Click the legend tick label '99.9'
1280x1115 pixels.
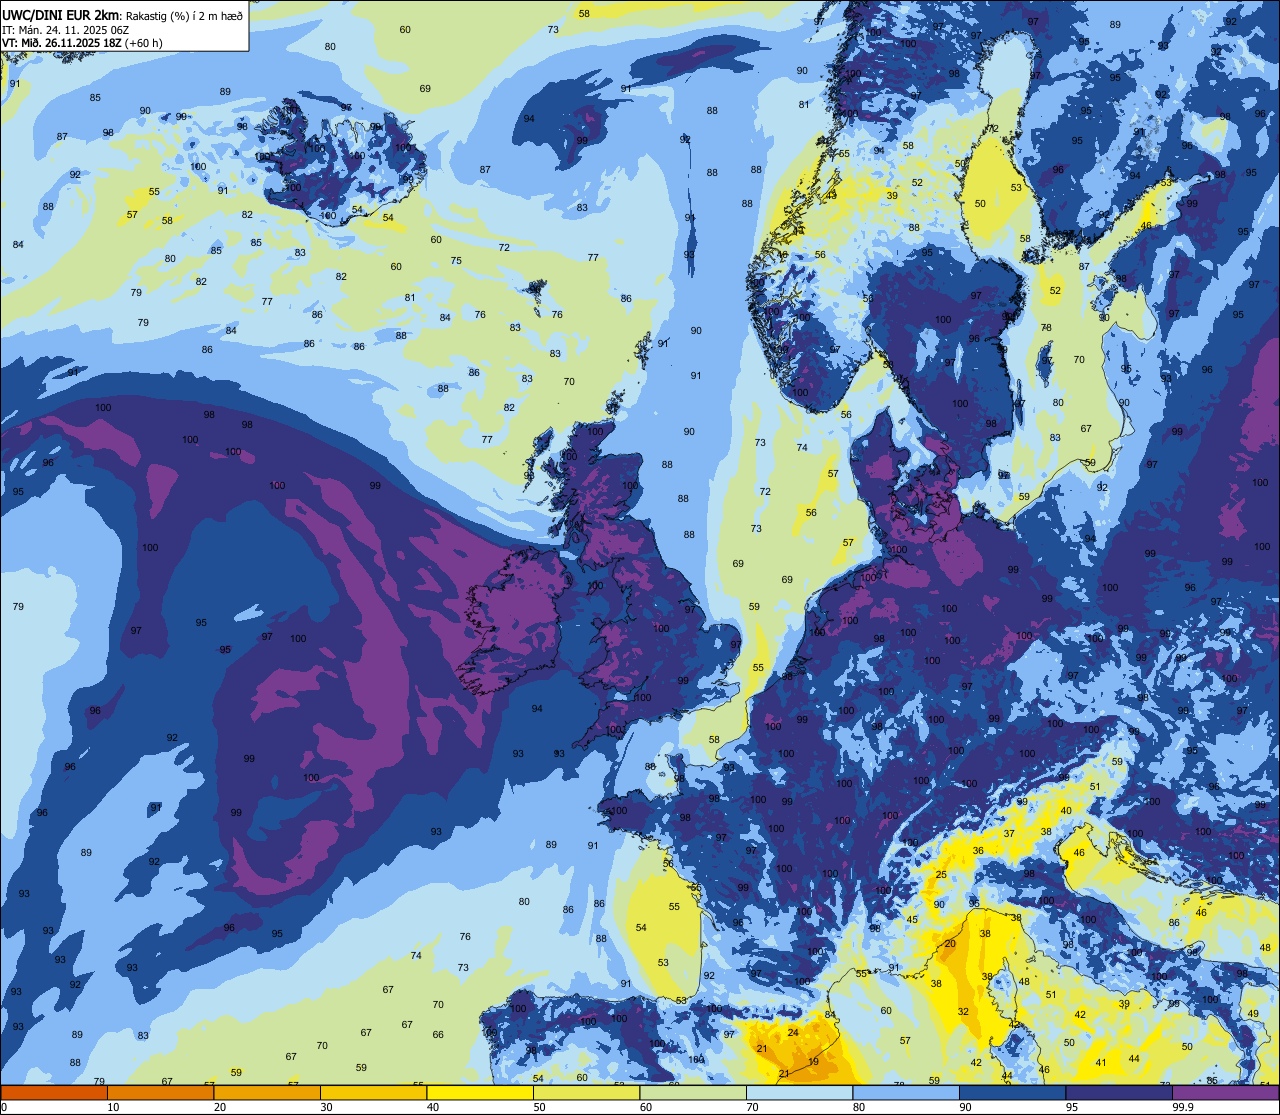1184,1107
